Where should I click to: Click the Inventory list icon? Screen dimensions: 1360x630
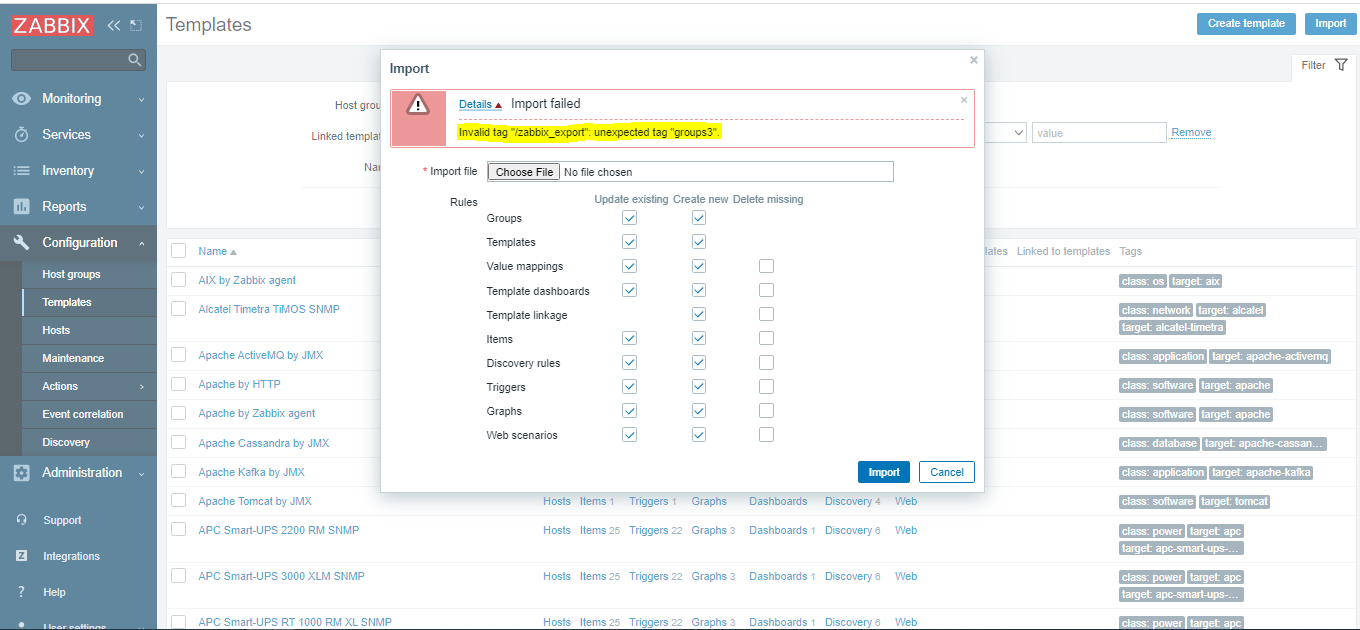[21, 171]
